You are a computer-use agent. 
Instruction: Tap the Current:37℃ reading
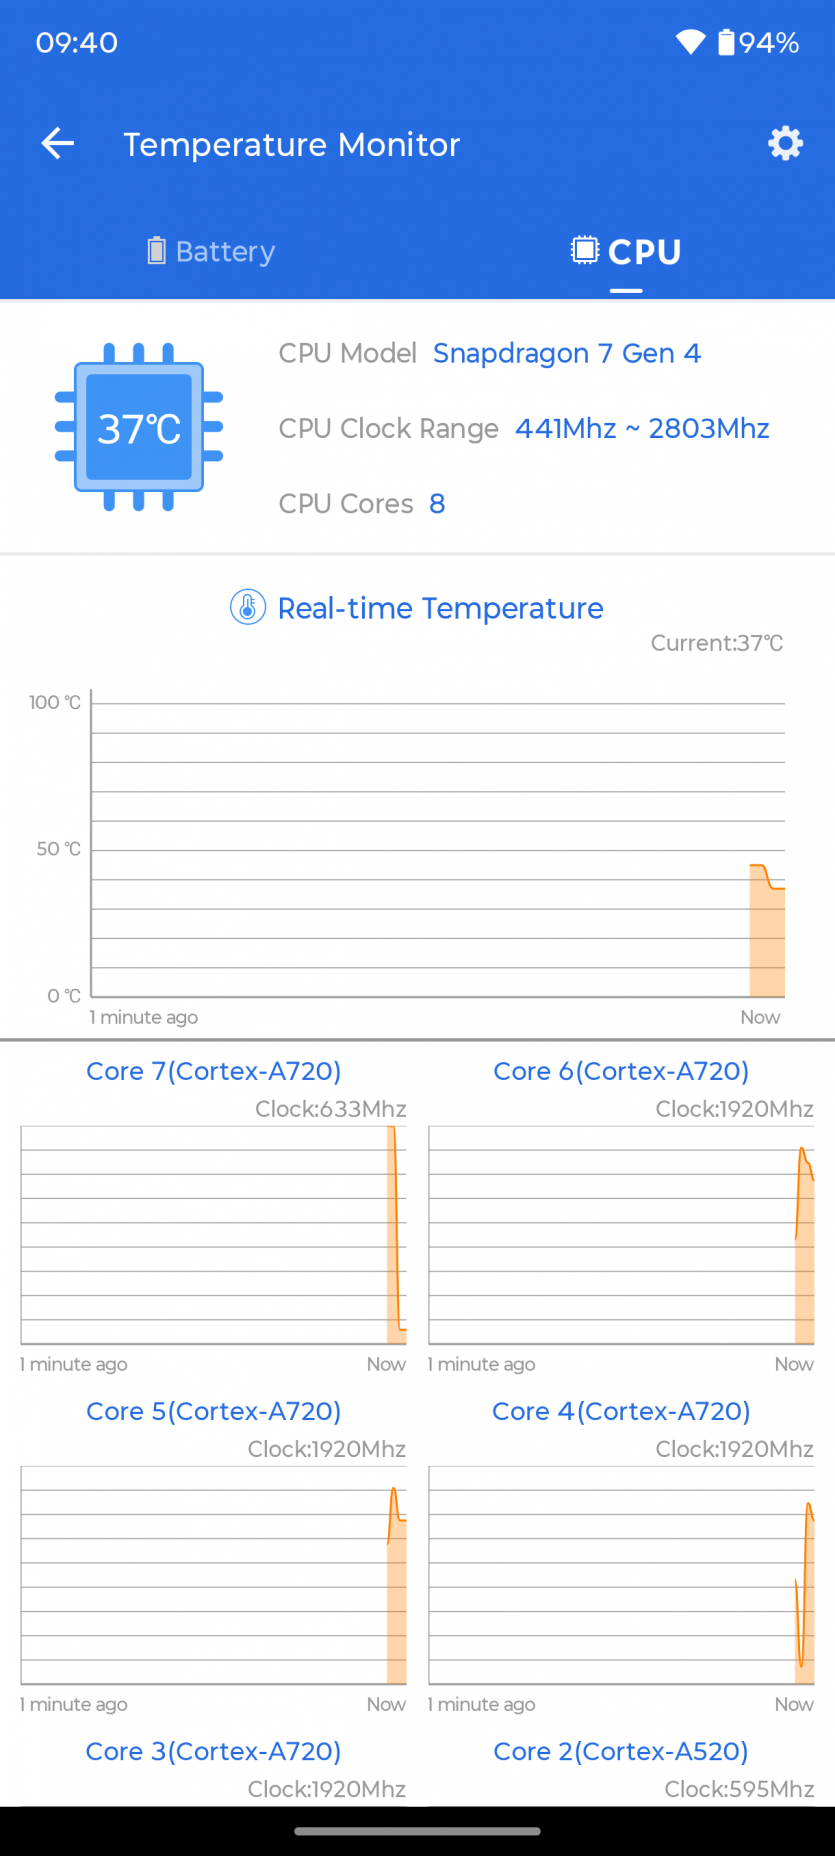pyautogui.click(x=716, y=643)
